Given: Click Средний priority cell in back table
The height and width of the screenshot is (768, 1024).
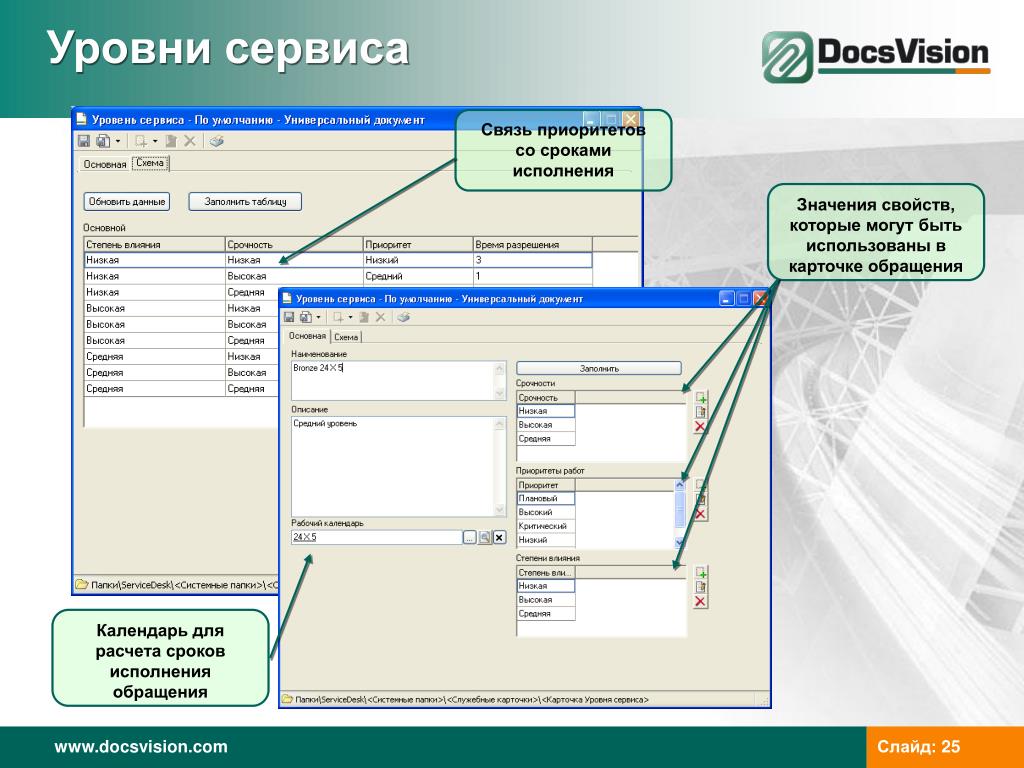Looking at the screenshot, I should [x=417, y=276].
